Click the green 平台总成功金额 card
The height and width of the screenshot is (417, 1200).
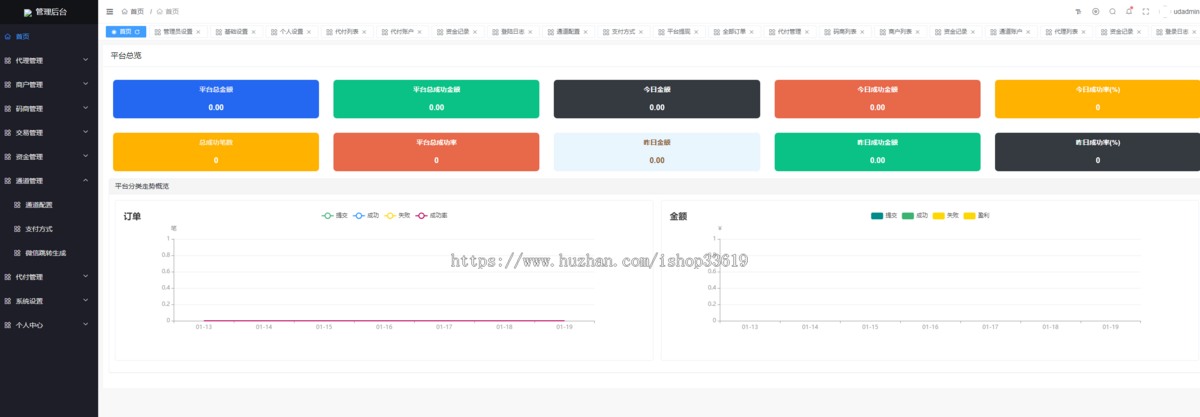pyautogui.click(x=437, y=99)
